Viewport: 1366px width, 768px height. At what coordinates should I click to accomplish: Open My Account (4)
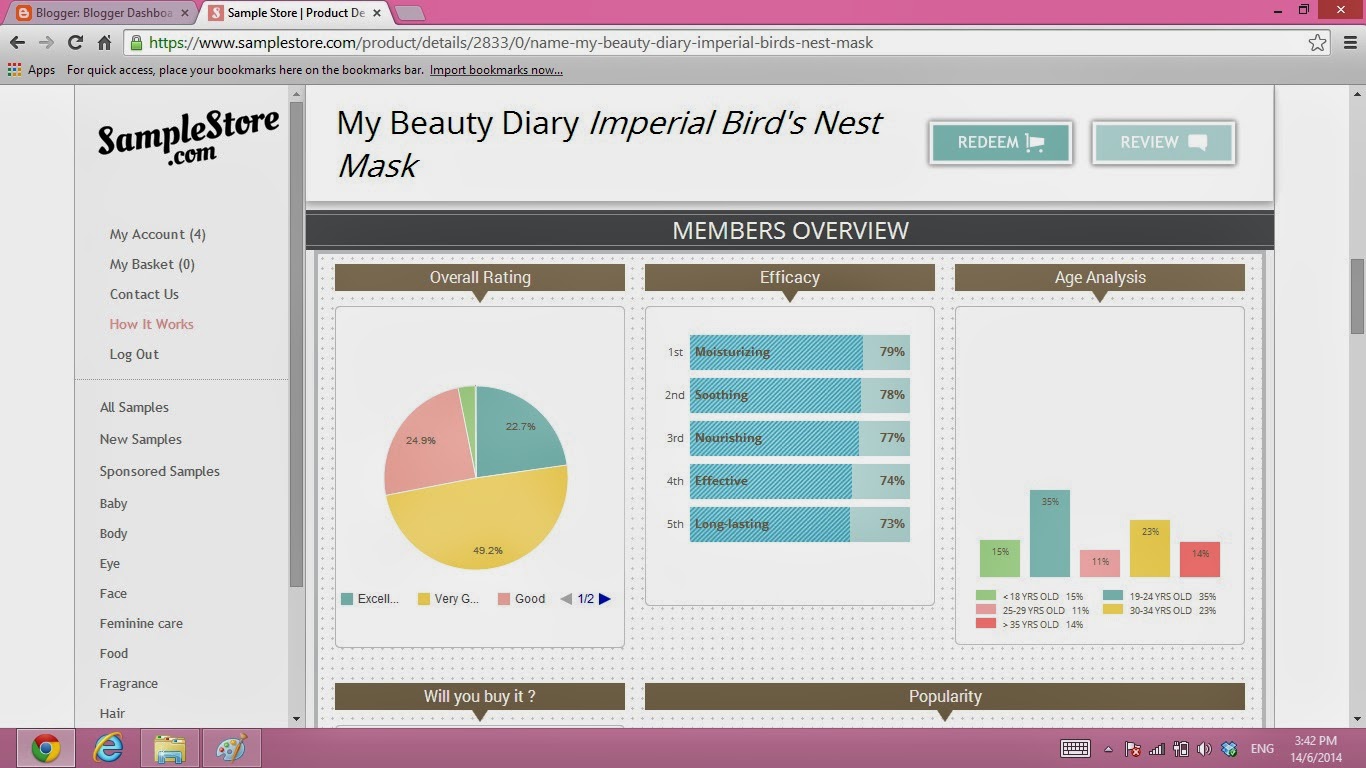(x=158, y=234)
